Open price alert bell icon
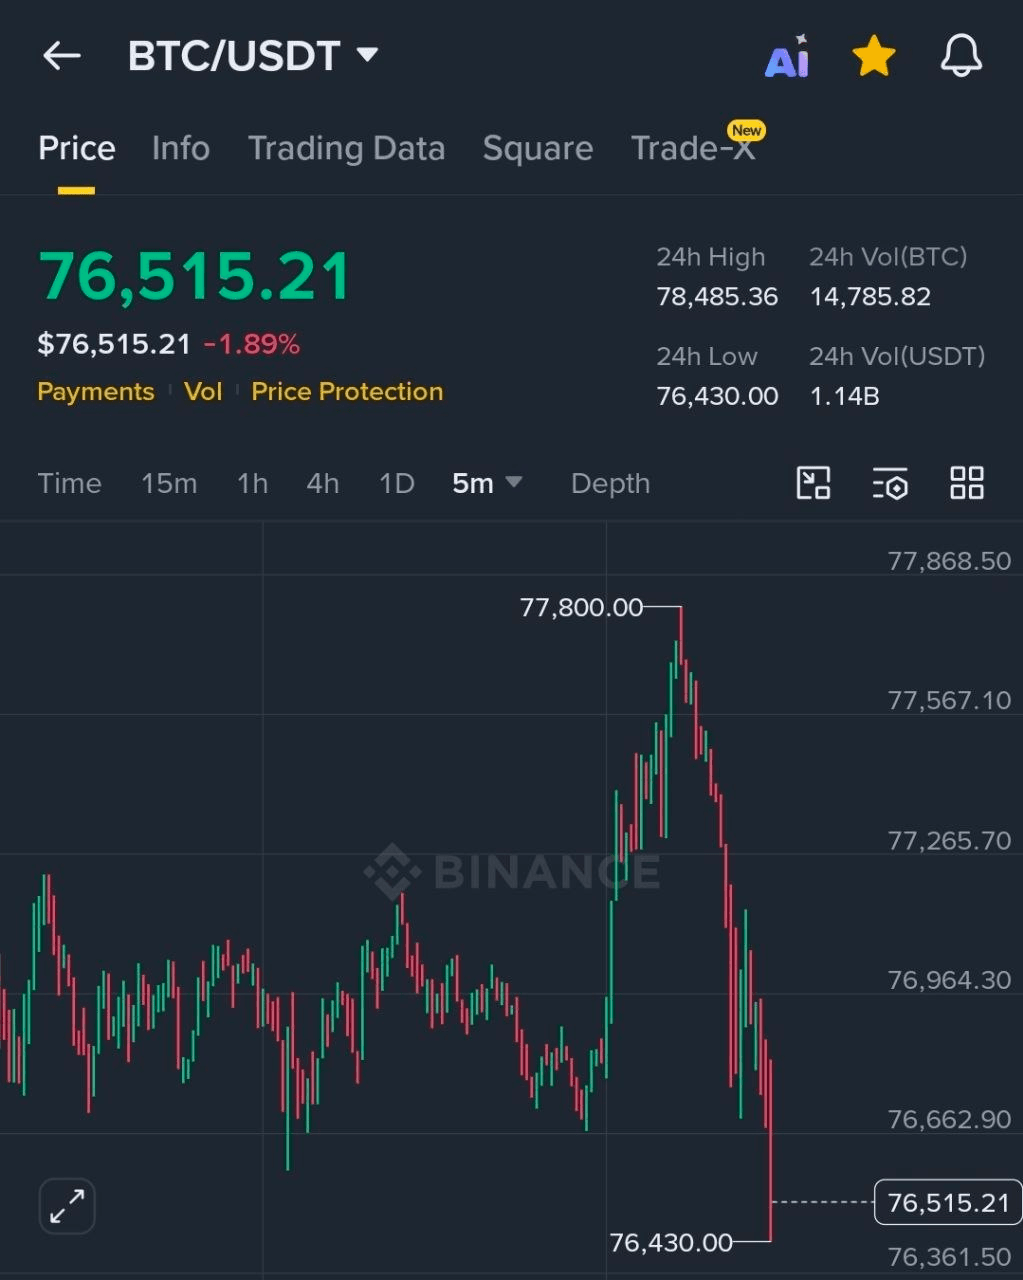 tap(961, 56)
